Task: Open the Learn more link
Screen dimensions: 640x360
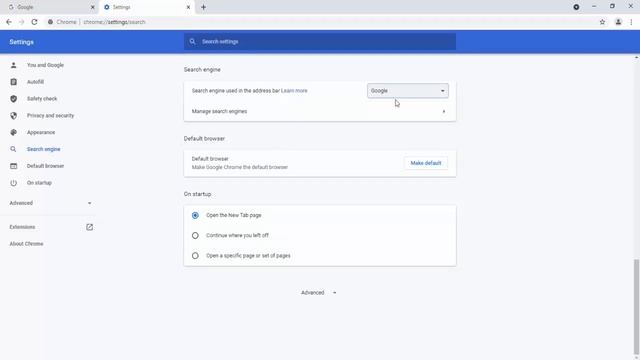Action: [x=294, y=91]
